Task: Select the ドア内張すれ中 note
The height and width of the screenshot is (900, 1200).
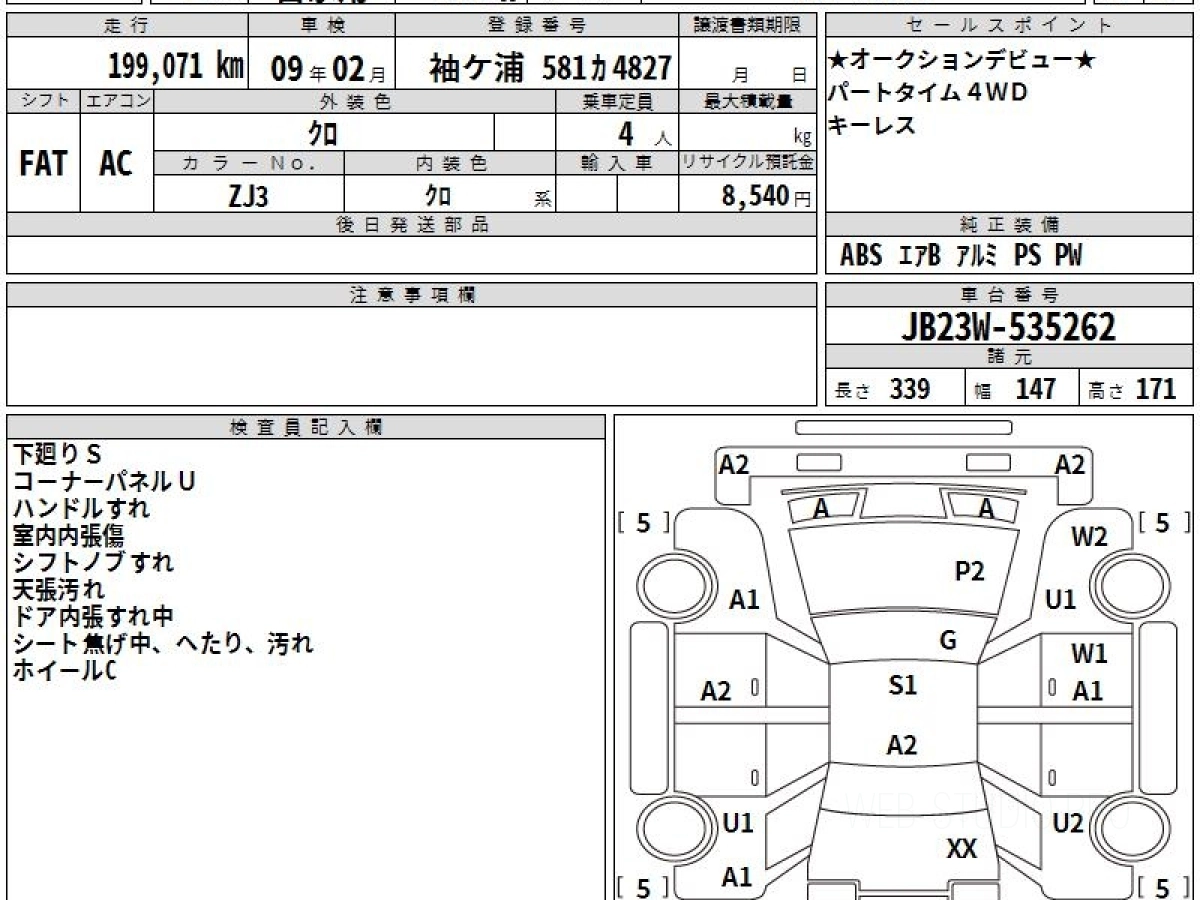Action: 94,617
